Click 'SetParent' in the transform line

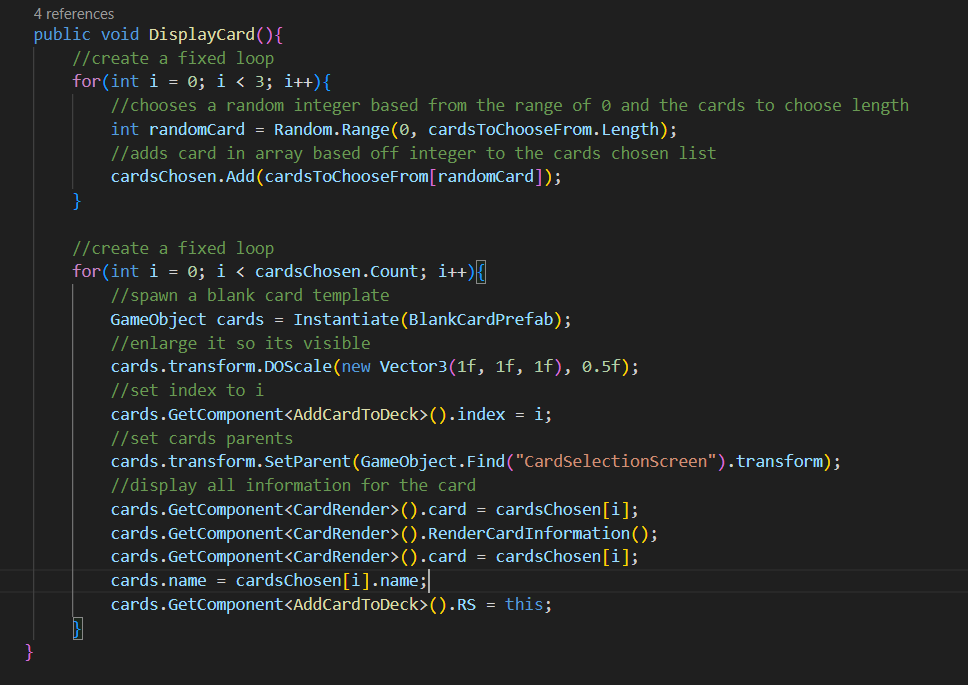pyautogui.click(x=307, y=462)
